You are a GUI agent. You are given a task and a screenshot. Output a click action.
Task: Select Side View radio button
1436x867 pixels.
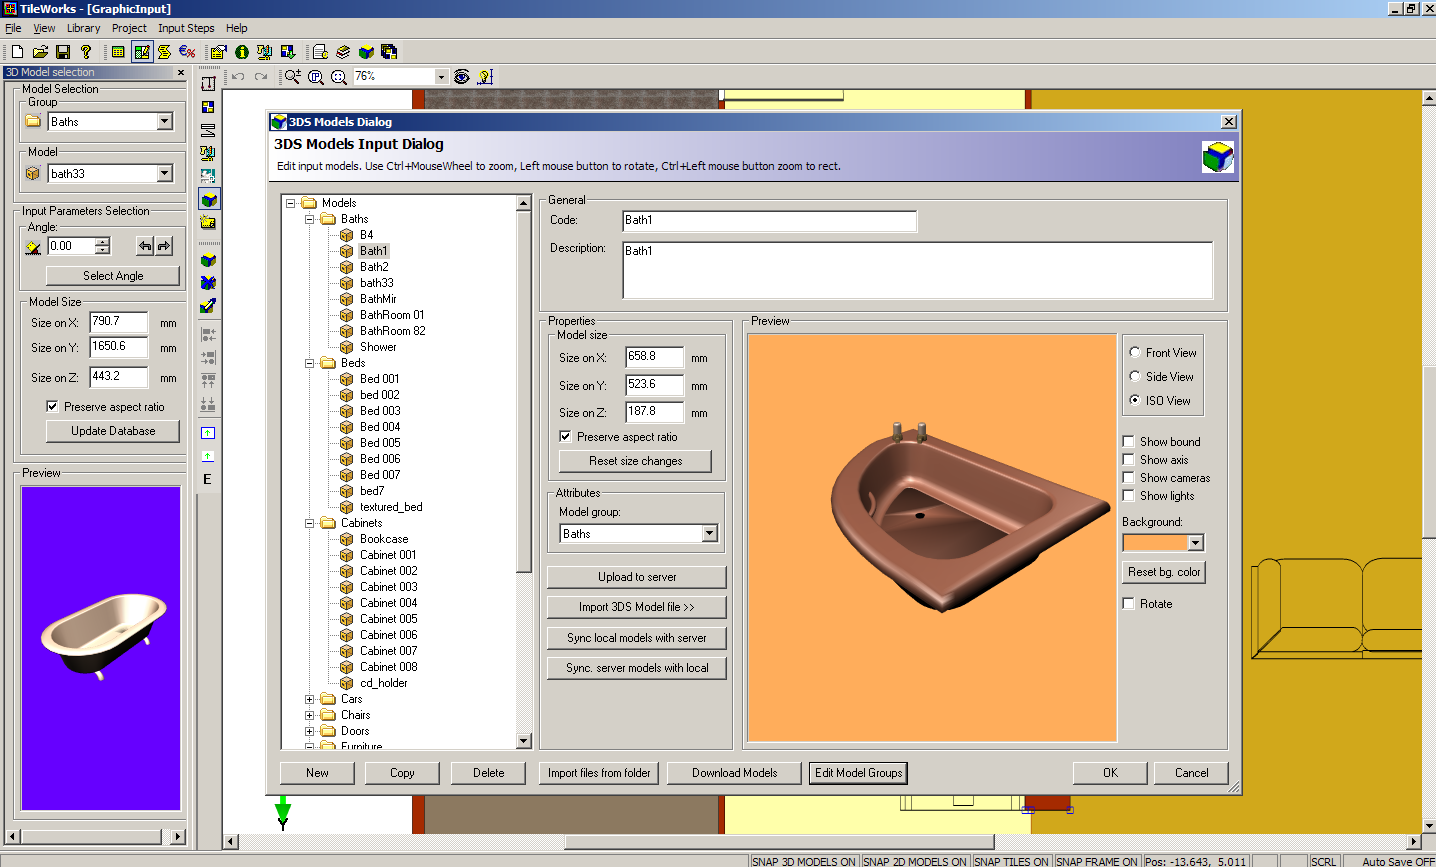click(1135, 376)
